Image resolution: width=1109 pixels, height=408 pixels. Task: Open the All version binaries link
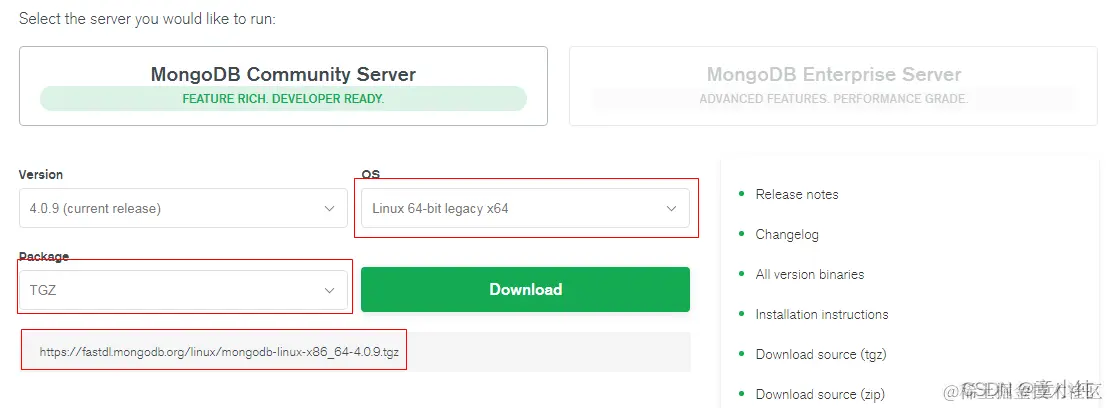[810, 274]
